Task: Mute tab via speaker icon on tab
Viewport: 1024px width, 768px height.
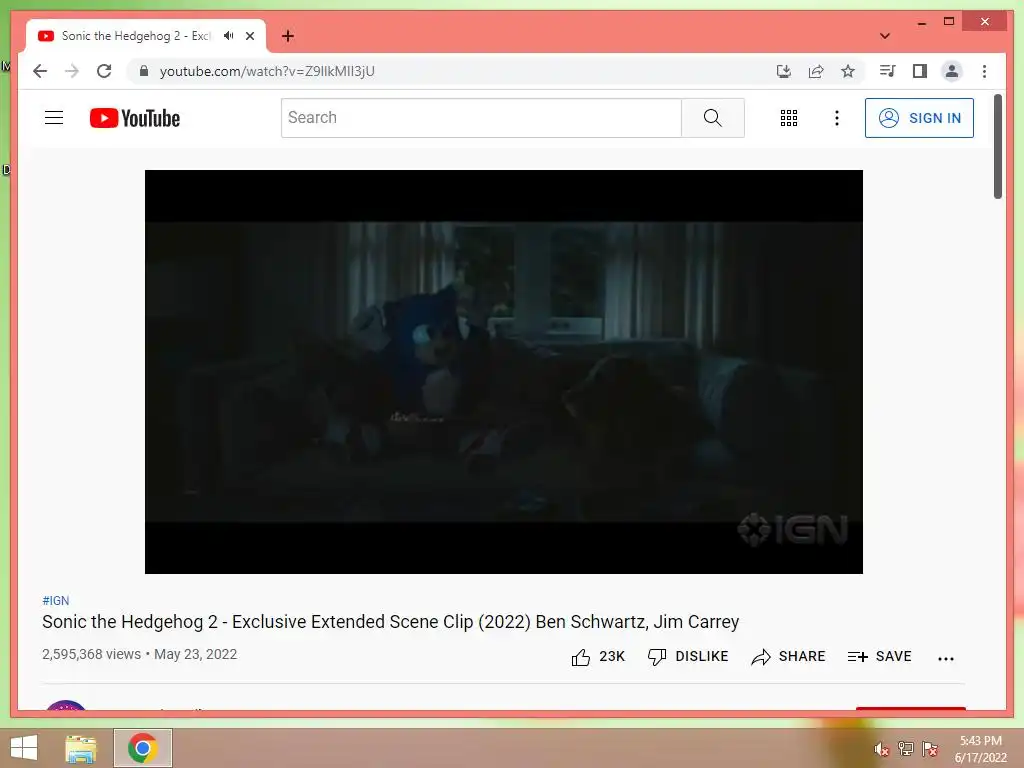Action: (228, 36)
